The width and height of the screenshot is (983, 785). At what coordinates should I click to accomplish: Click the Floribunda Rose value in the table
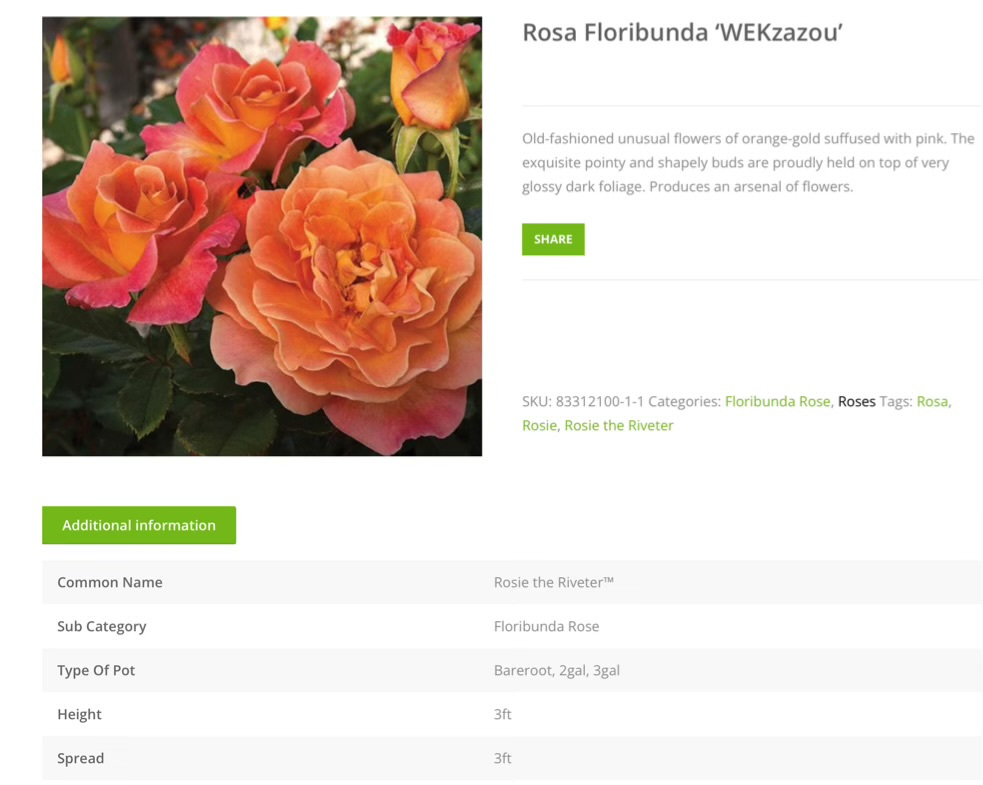point(546,626)
